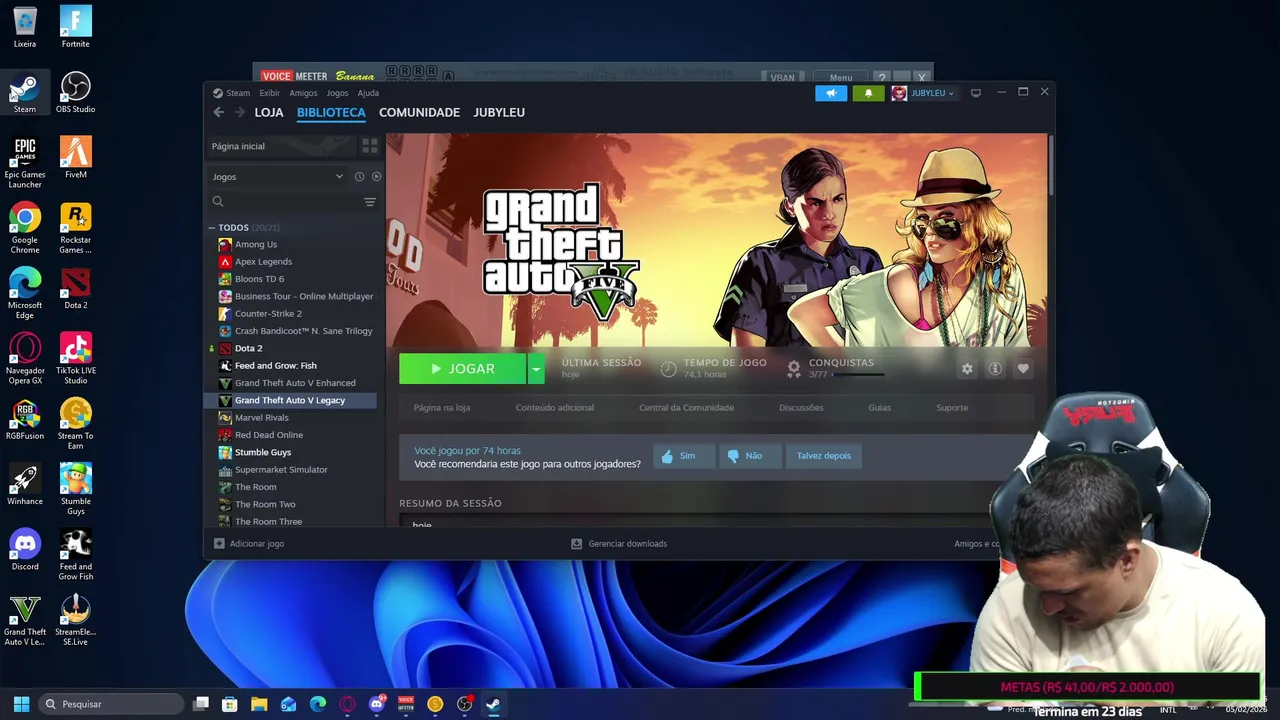Open the FiveM desktop shortcut
The image size is (1280, 720).
(x=75, y=157)
